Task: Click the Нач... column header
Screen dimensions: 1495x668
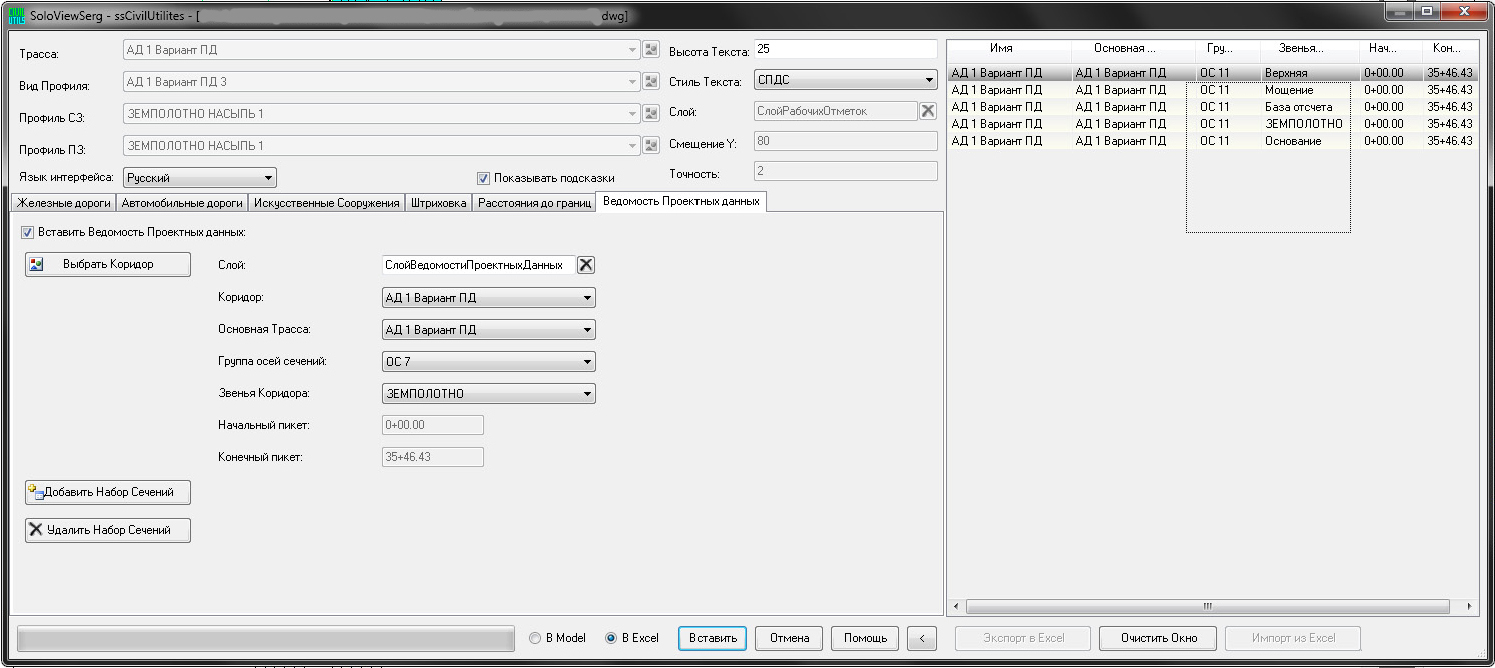Action: click(1391, 48)
